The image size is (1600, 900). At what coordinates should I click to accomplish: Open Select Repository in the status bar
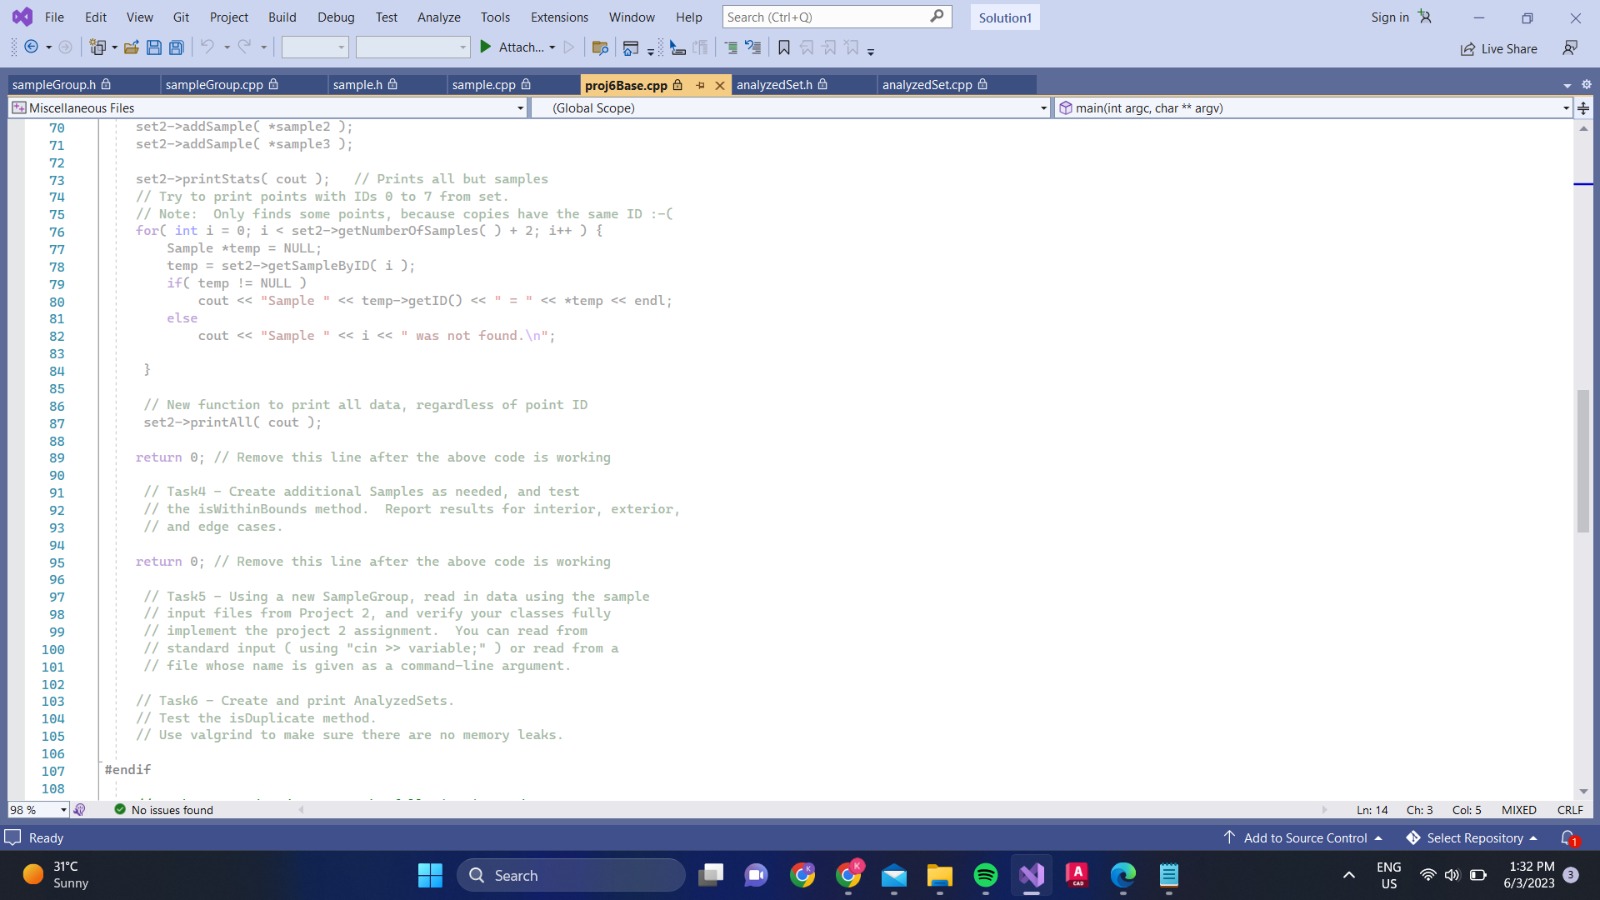coord(1472,838)
